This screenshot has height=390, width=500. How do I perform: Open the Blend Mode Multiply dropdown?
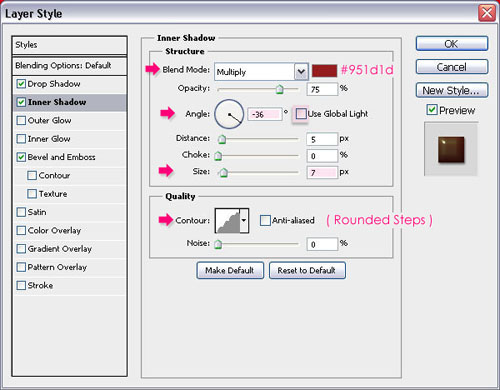261,72
